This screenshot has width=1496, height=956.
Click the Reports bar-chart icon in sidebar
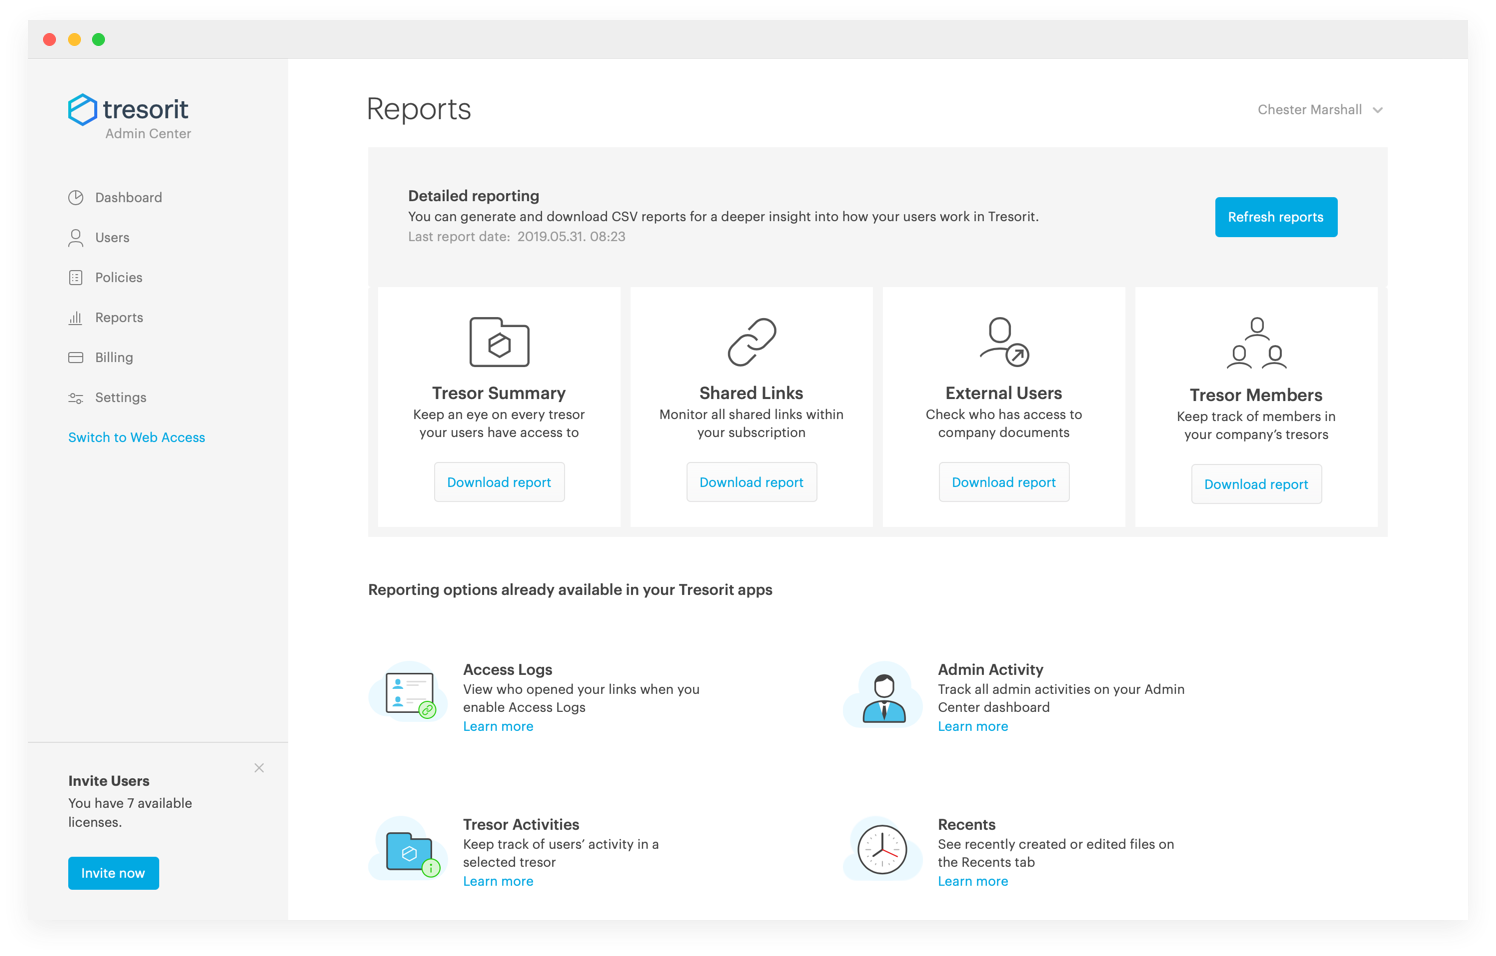[76, 318]
